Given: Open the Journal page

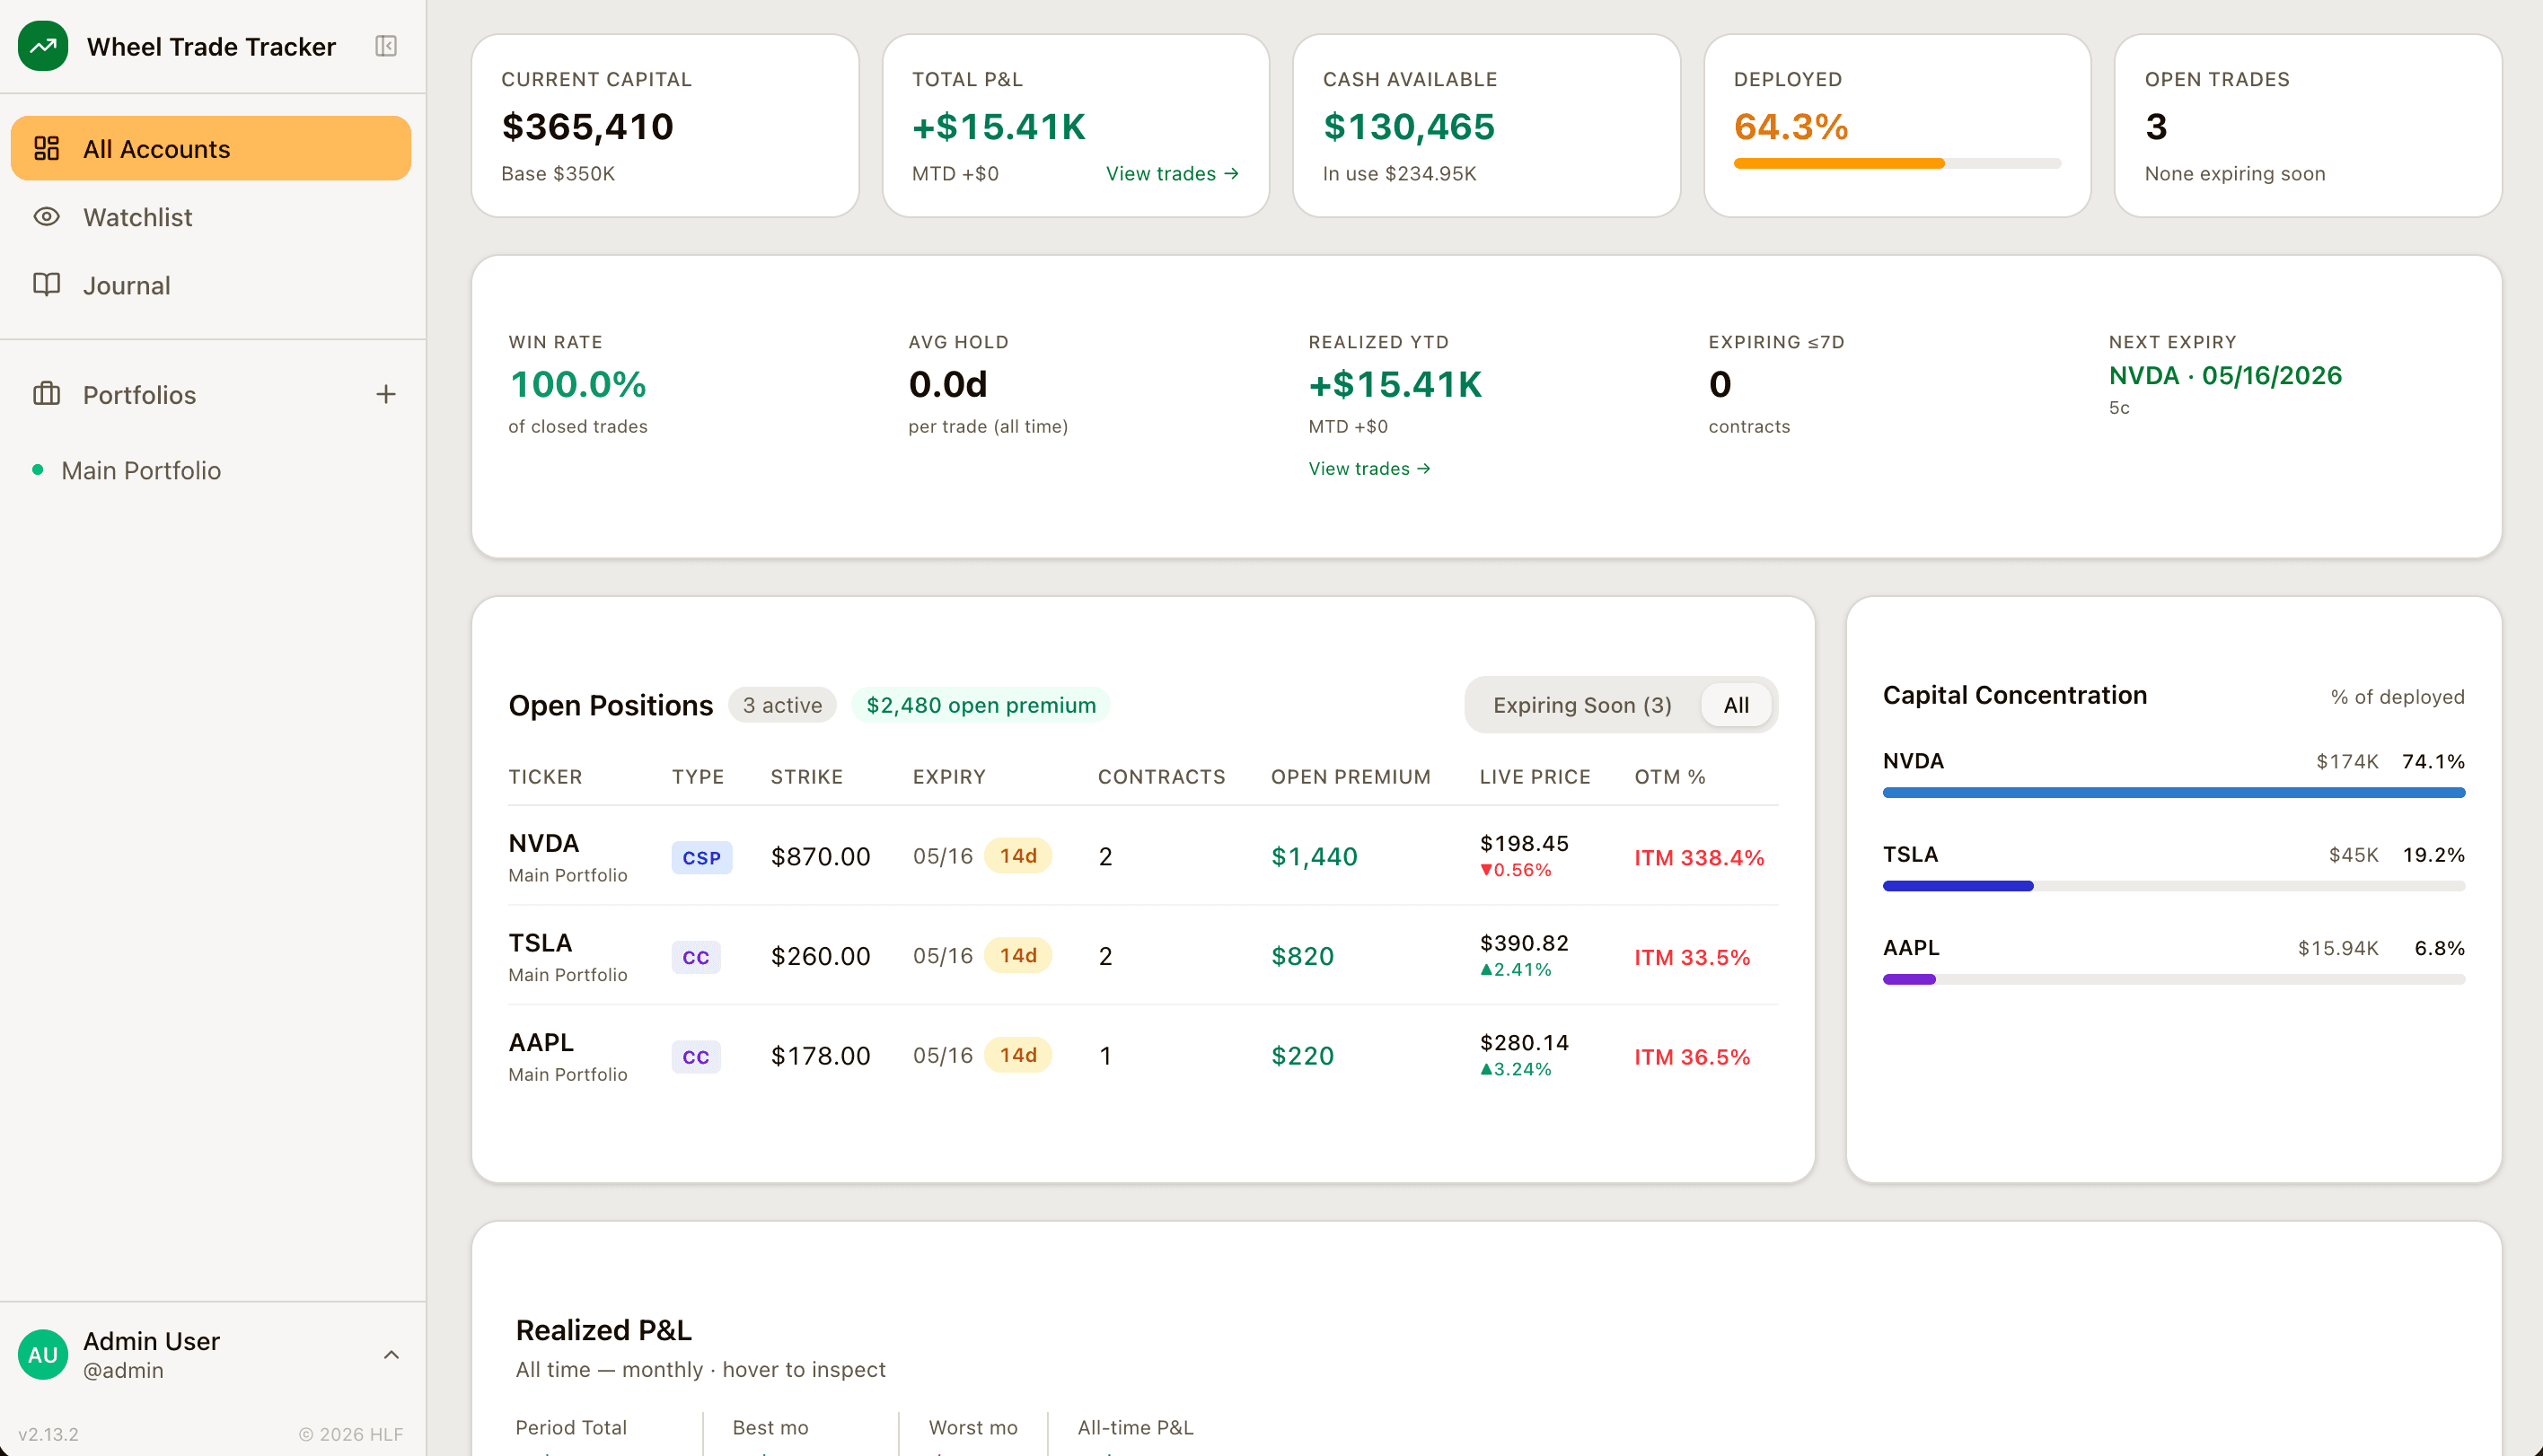Looking at the screenshot, I should (211, 285).
